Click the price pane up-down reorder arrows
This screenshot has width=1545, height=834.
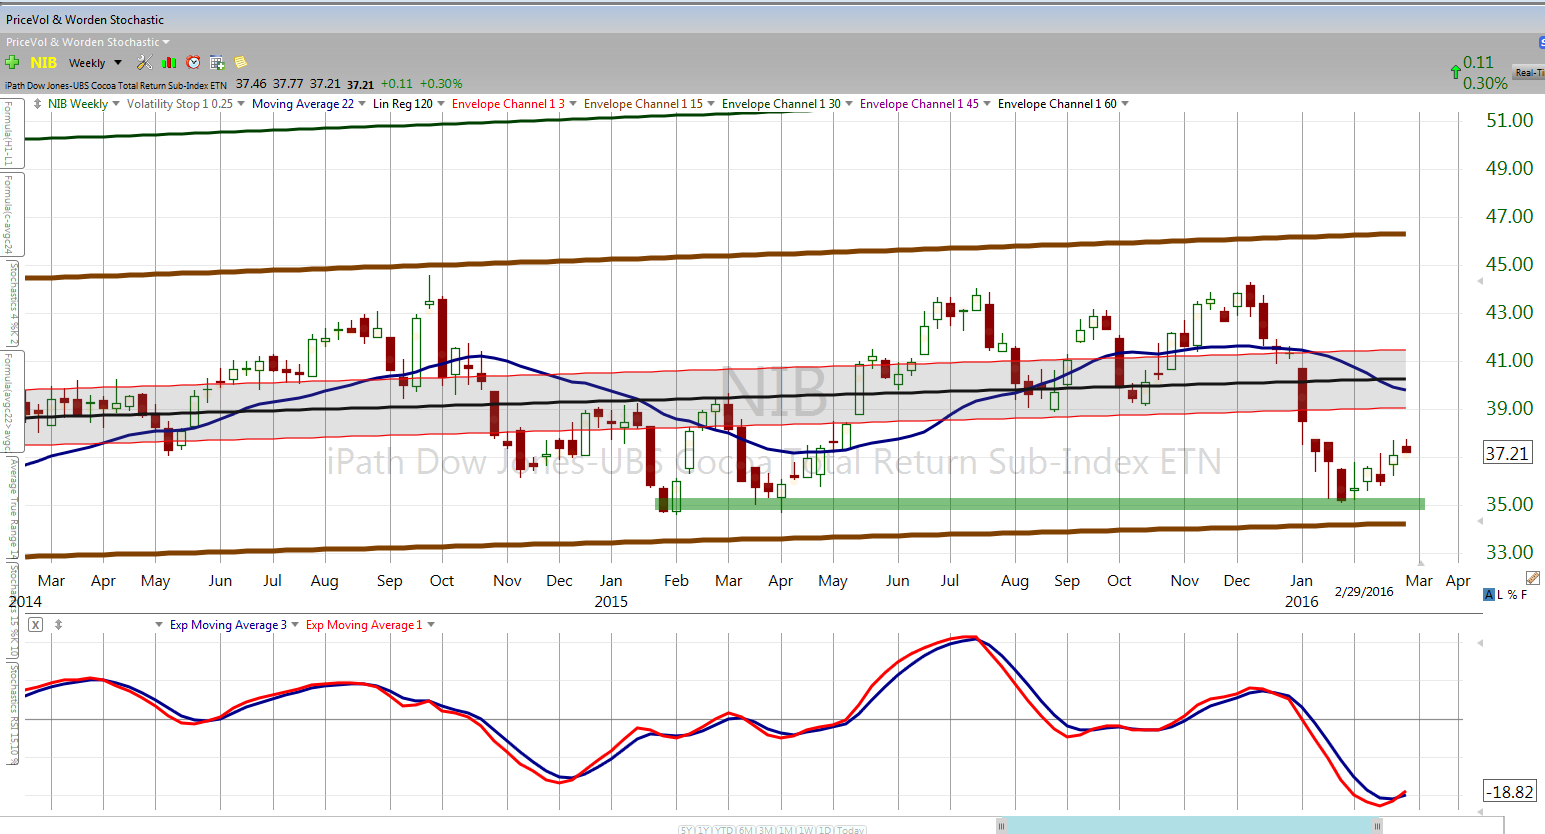click(38, 104)
